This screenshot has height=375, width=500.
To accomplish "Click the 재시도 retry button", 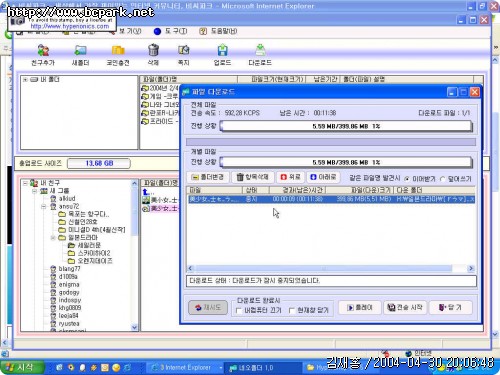I will (208, 307).
